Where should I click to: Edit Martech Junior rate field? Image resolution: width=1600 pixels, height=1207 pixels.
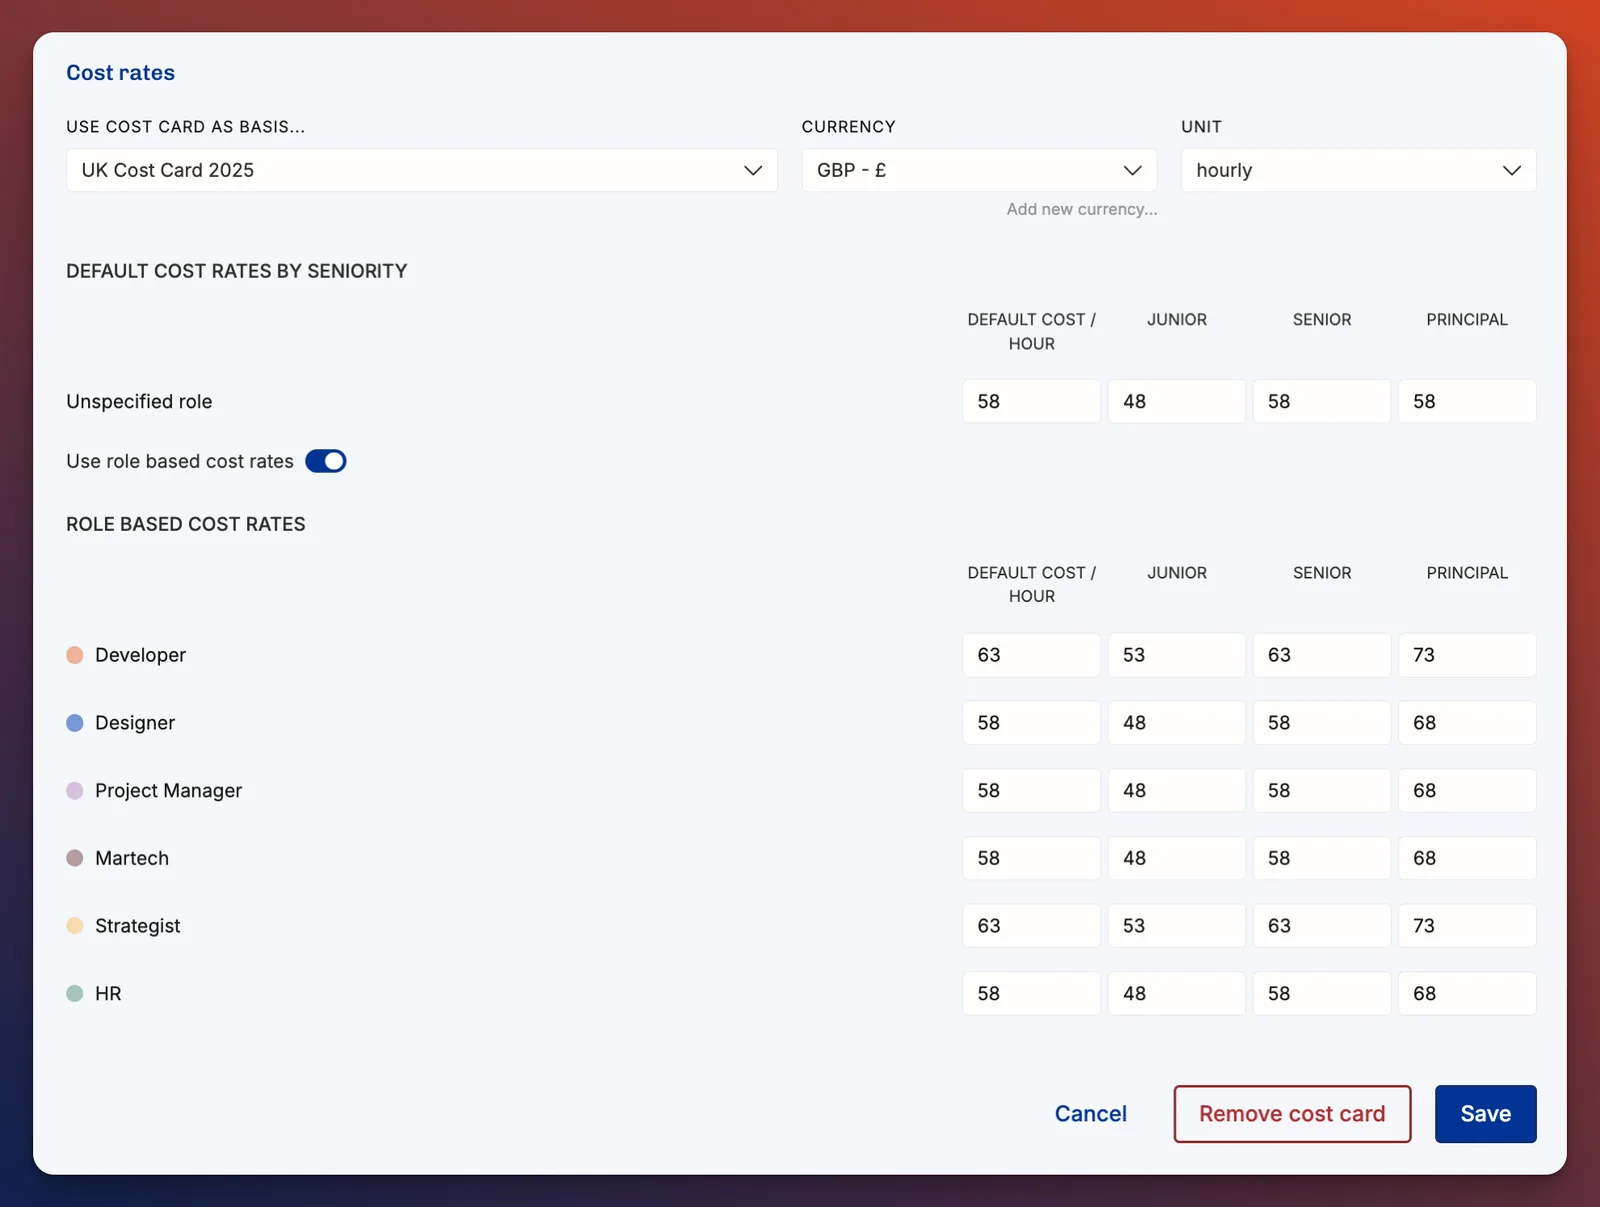point(1177,858)
